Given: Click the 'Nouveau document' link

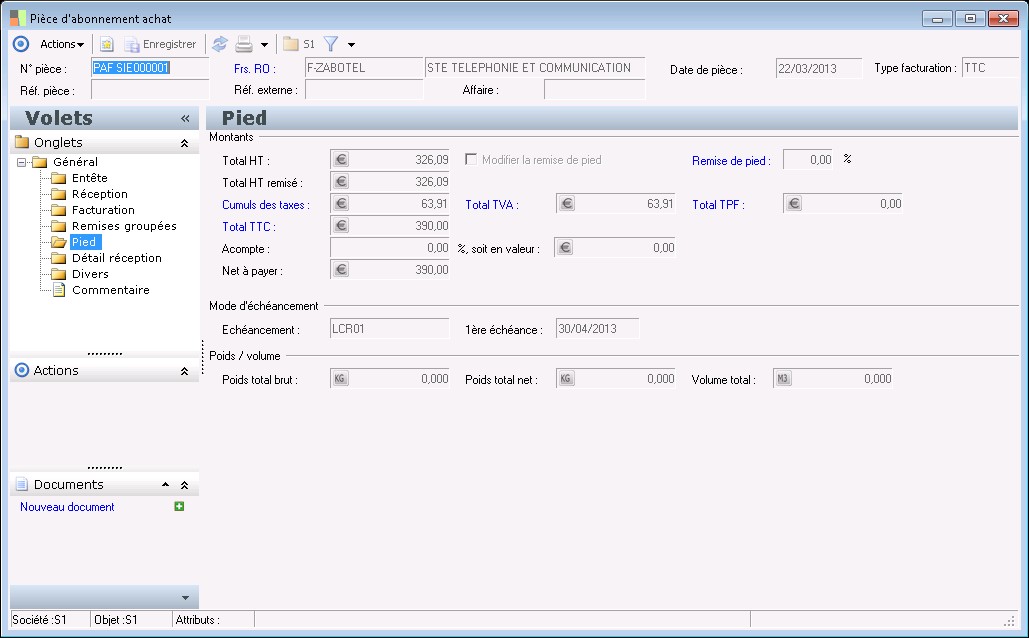Looking at the screenshot, I should pos(67,507).
